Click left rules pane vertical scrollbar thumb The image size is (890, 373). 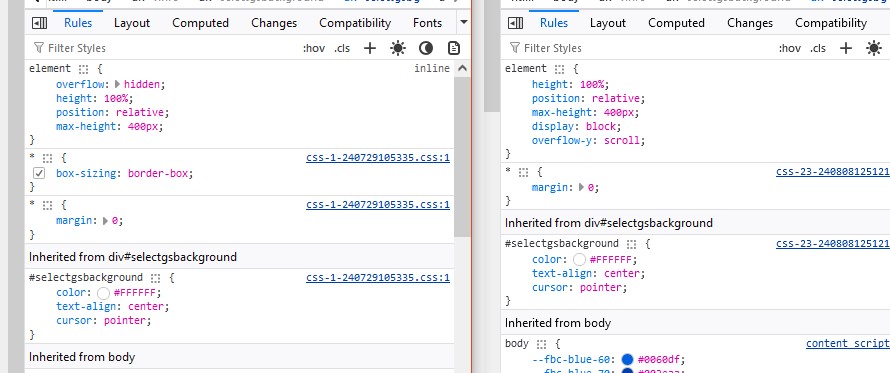pos(462,157)
